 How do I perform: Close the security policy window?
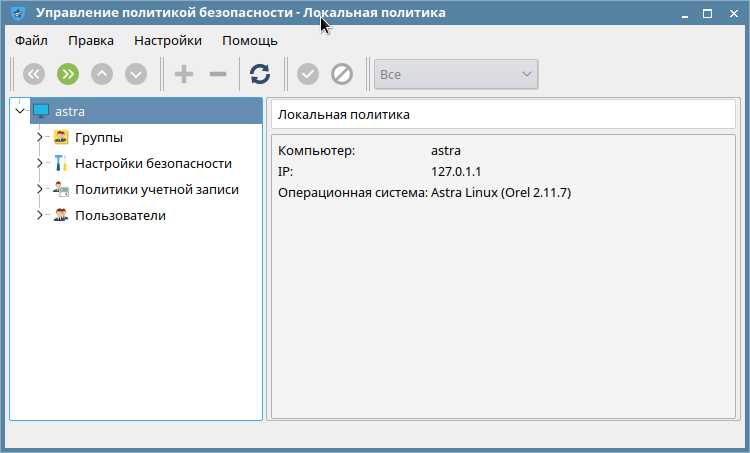pyautogui.click(x=733, y=14)
